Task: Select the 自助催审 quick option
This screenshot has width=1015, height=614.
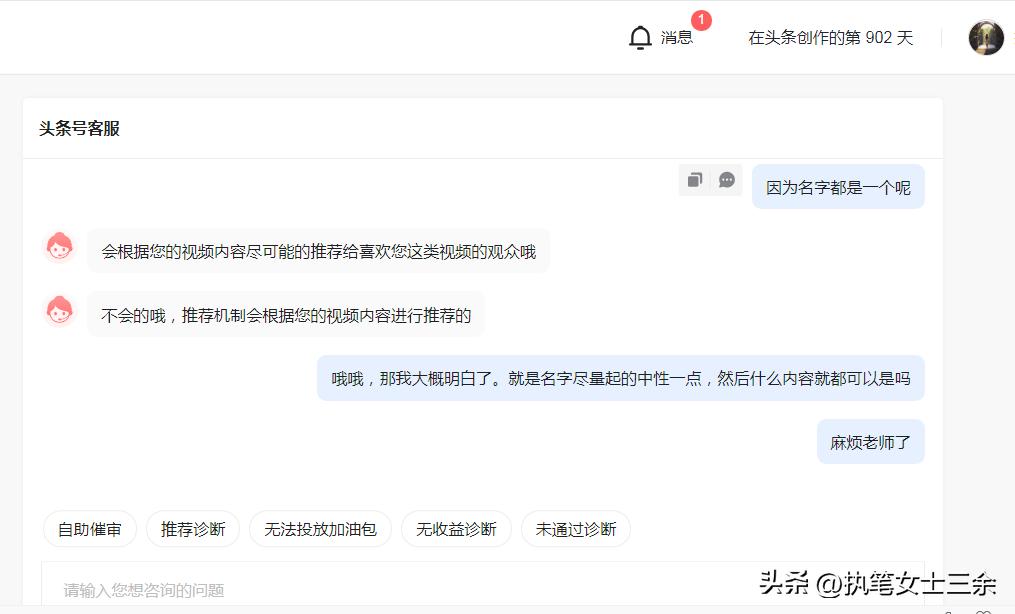Action: point(89,529)
